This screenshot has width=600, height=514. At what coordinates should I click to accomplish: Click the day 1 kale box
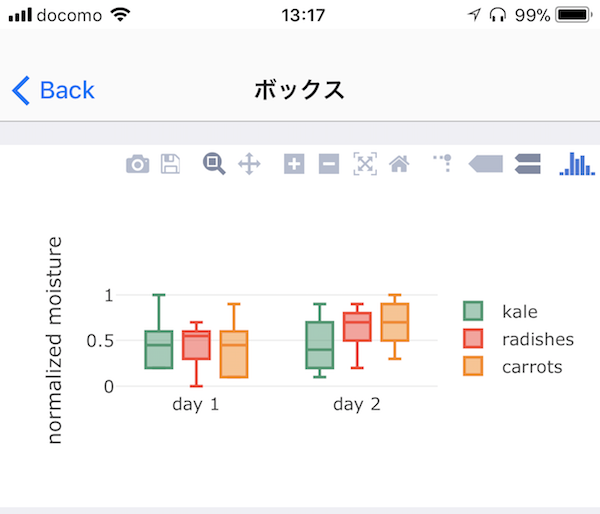click(x=159, y=349)
